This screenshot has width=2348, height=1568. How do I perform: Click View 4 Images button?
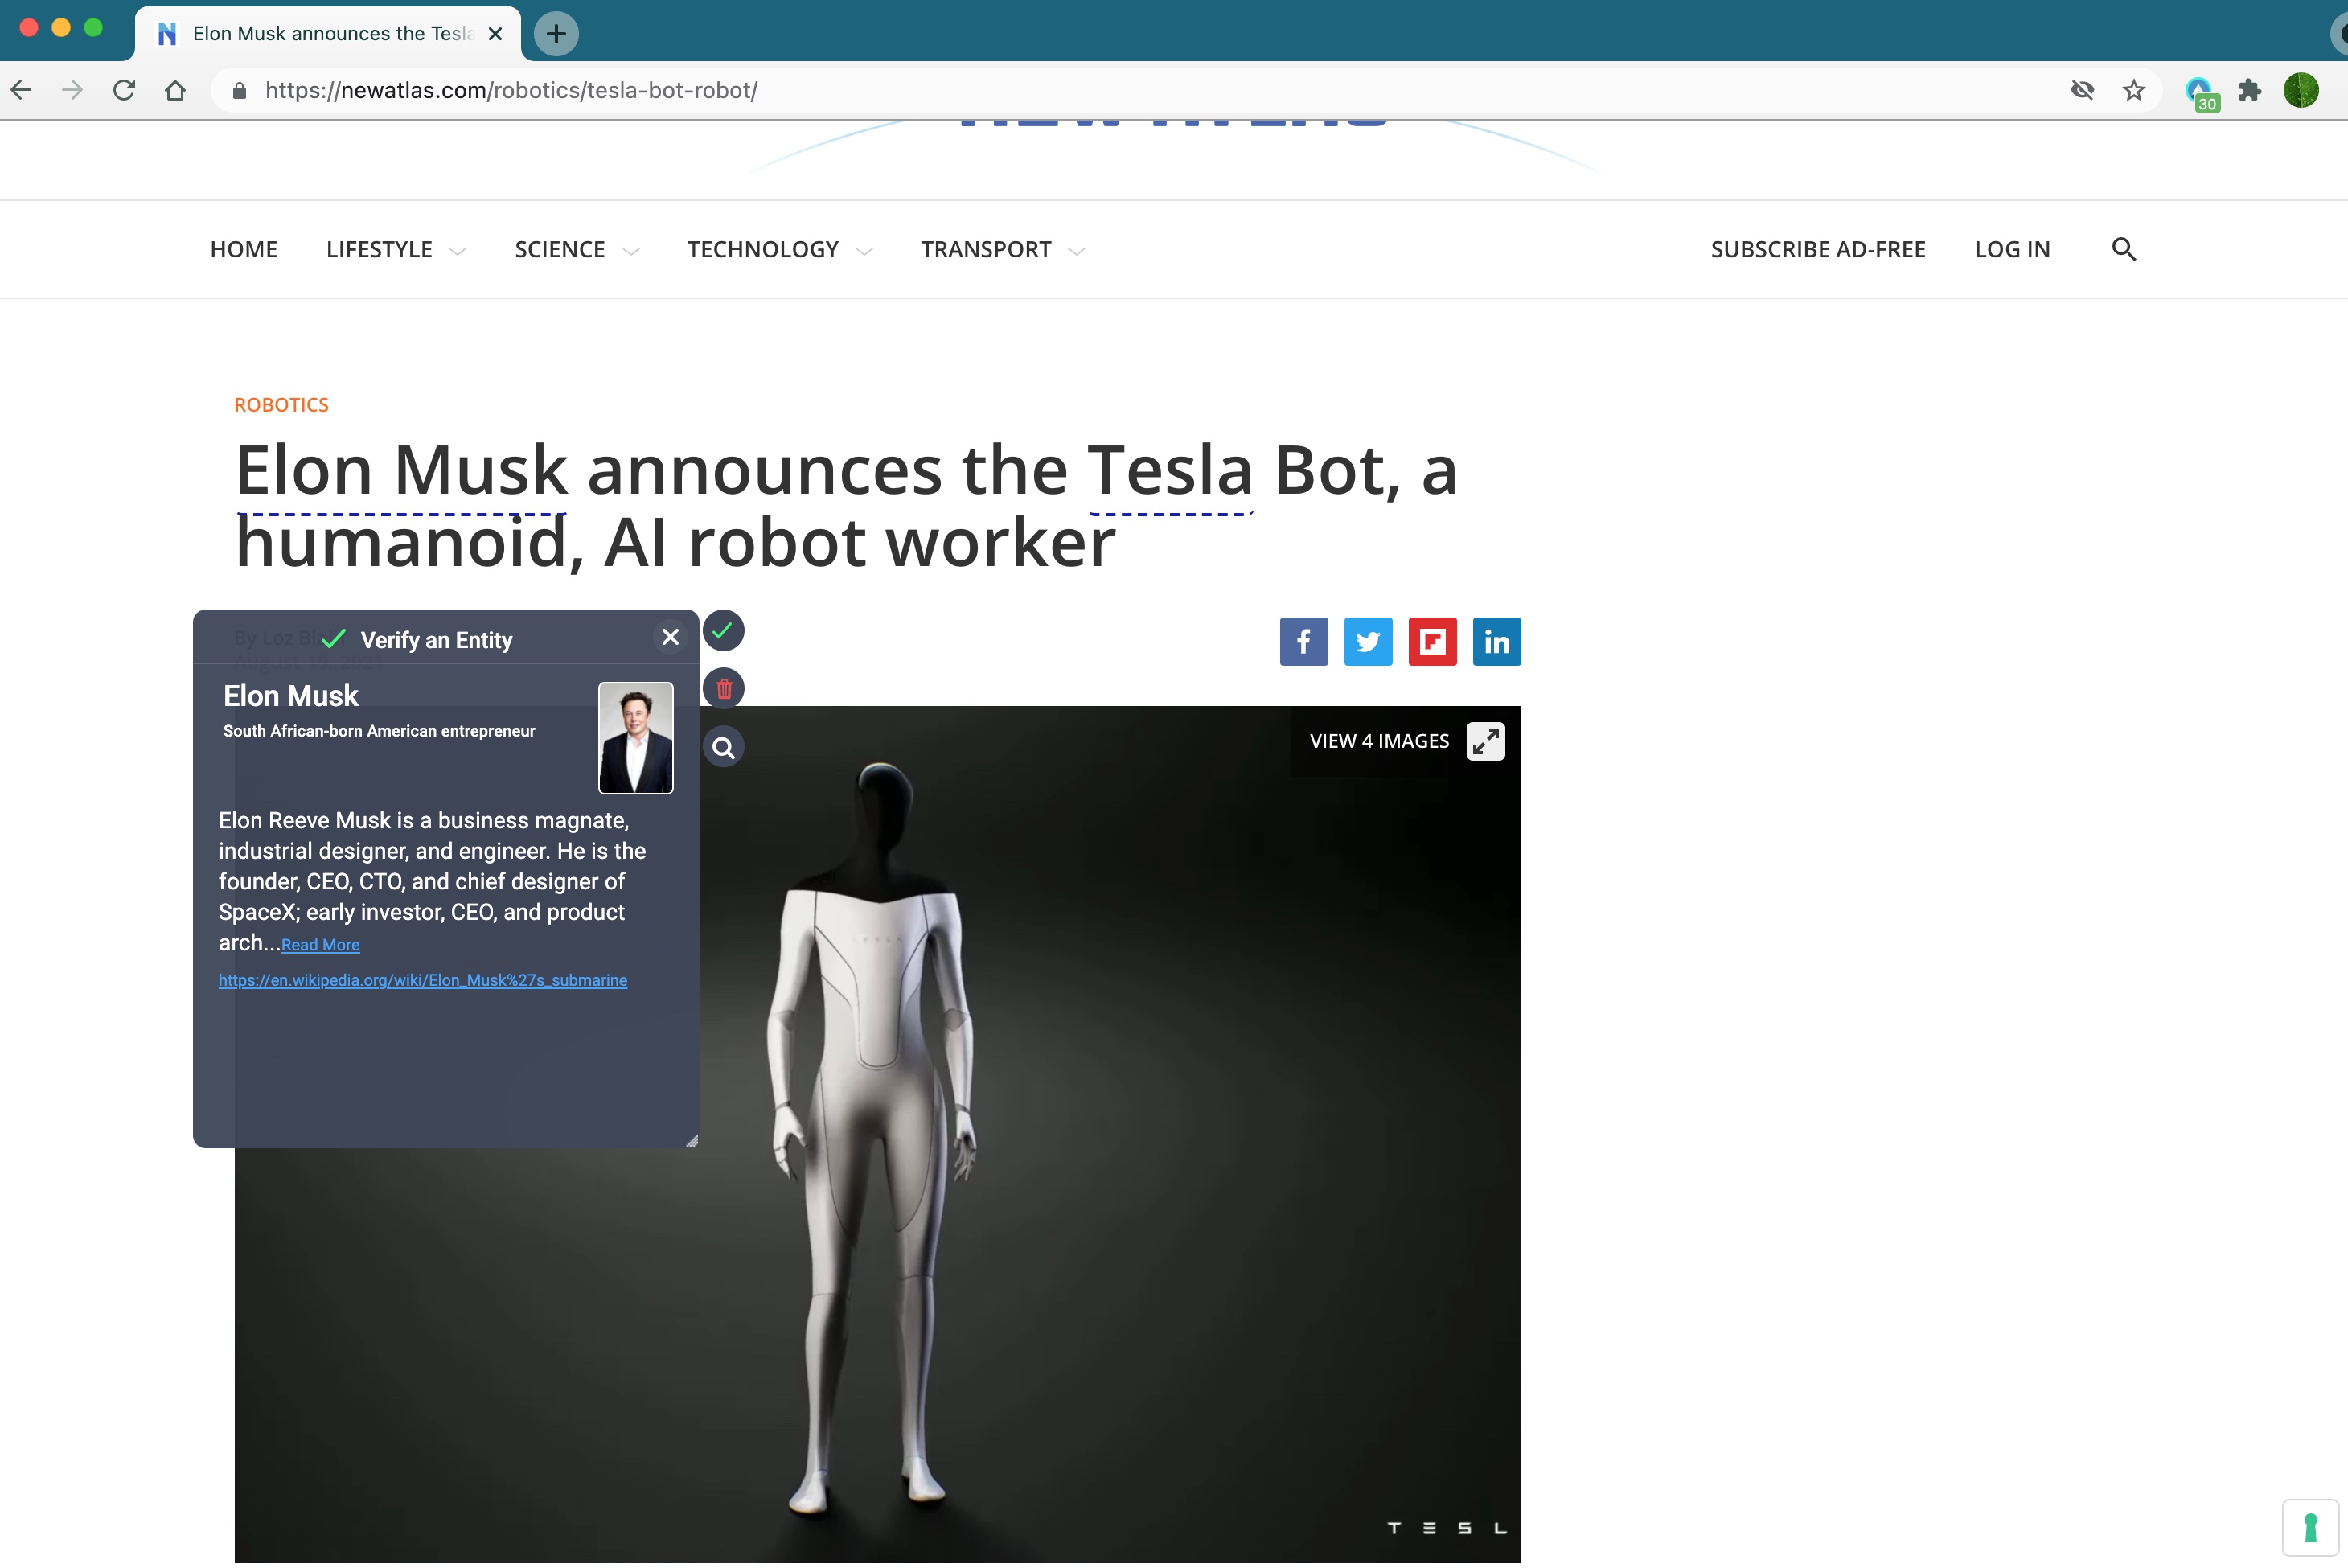pos(1379,741)
